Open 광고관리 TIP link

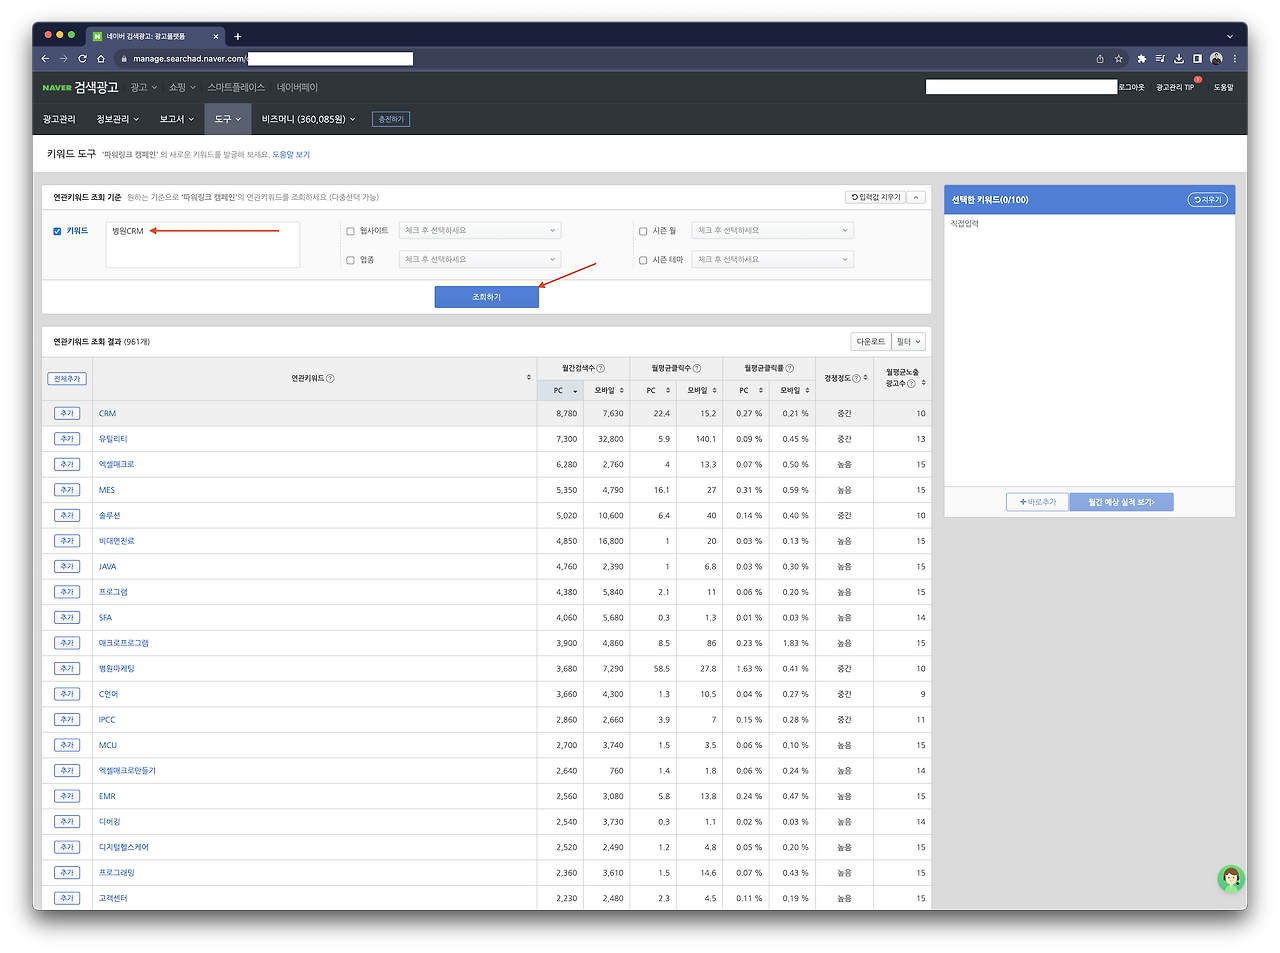(x=1175, y=88)
